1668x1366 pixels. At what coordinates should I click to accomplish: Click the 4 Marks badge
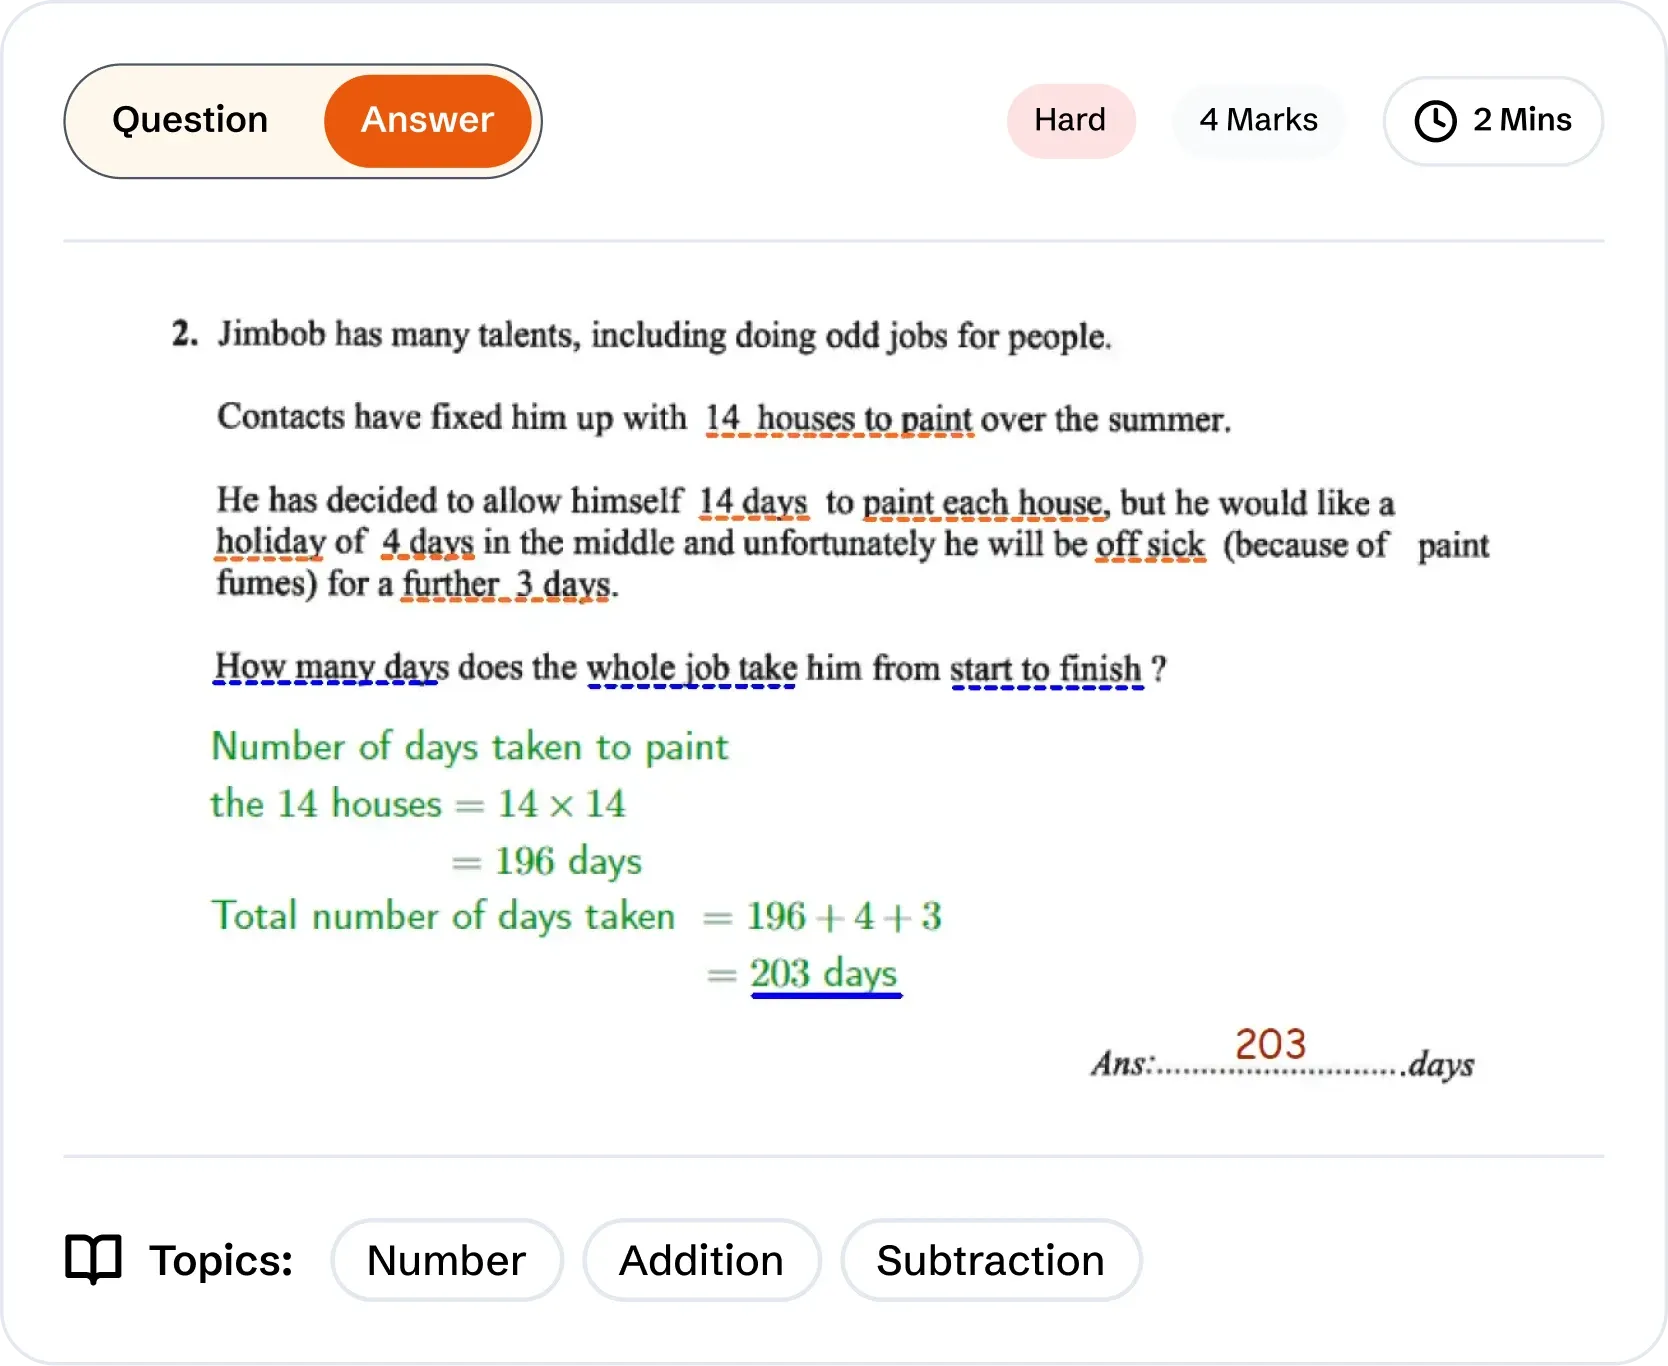point(1258,120)
